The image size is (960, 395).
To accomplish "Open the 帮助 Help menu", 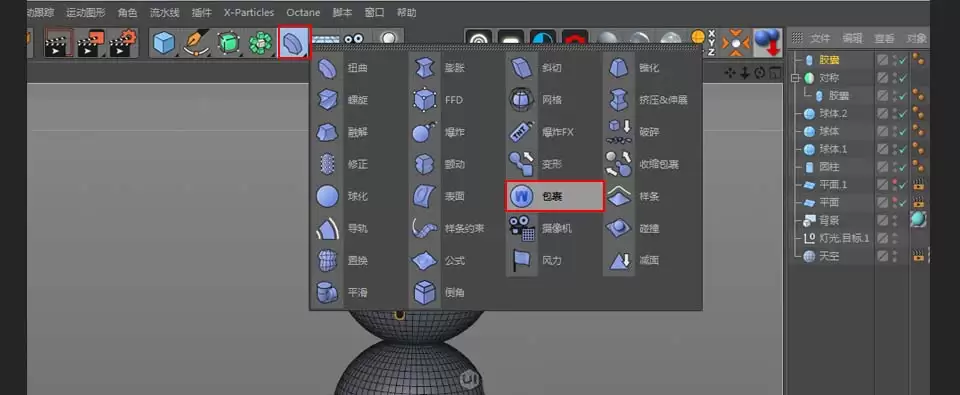I will (406, 12).
